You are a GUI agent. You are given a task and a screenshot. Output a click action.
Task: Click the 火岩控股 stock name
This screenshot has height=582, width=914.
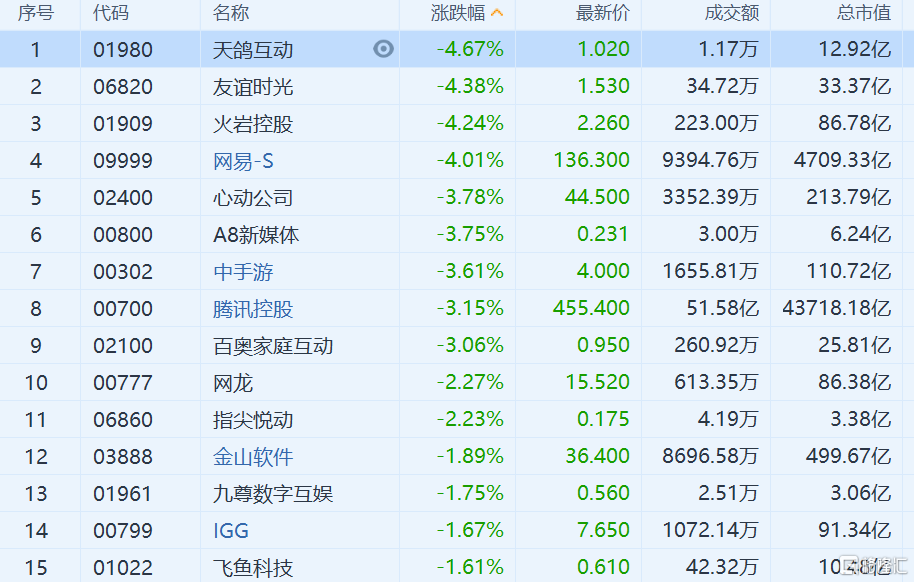click(253, 124)
